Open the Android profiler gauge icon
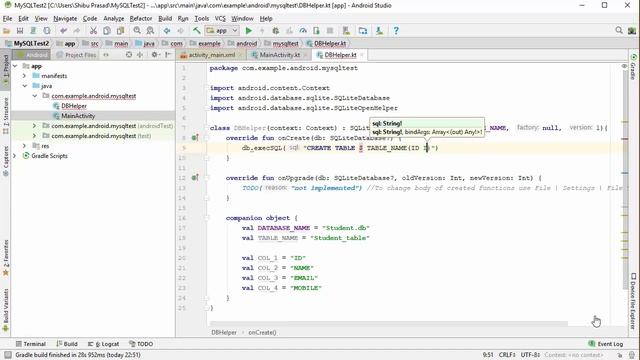The image size is (640, 360). (303, 31)
